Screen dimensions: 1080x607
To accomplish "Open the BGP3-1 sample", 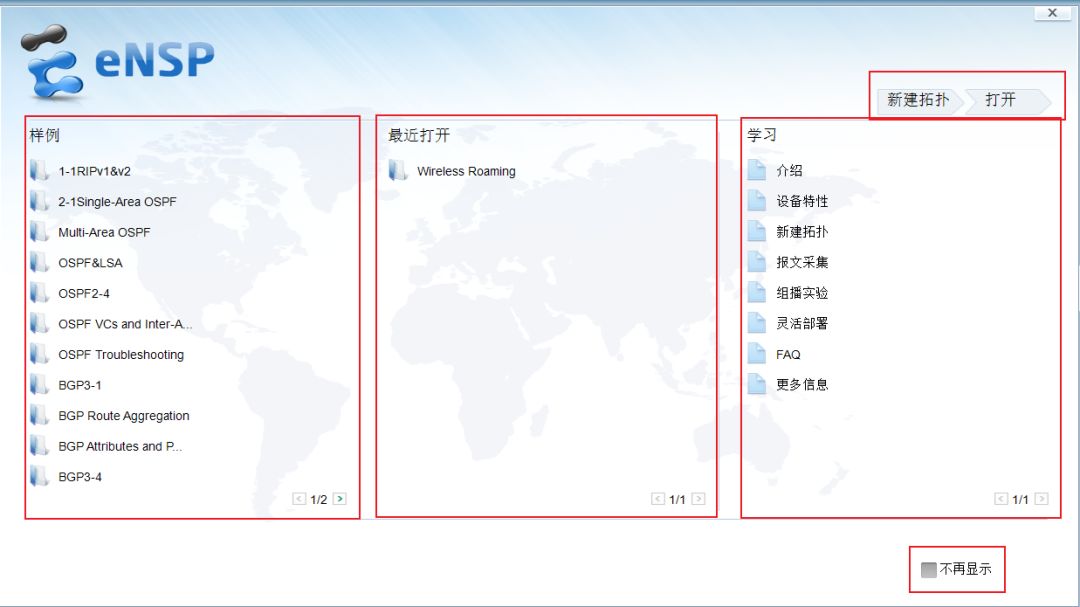I will pyautogui.click(x=80, y=385).
